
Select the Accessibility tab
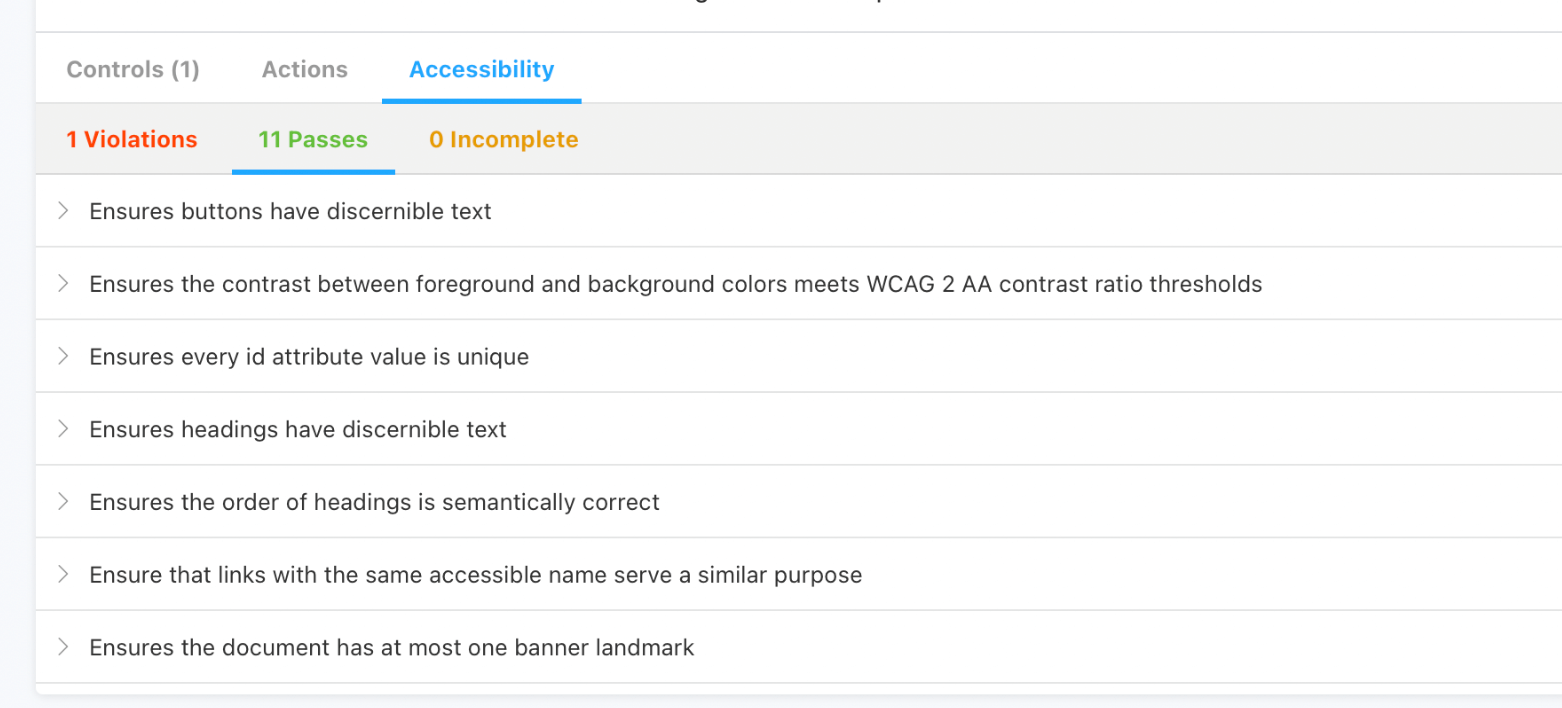[481, 70]
